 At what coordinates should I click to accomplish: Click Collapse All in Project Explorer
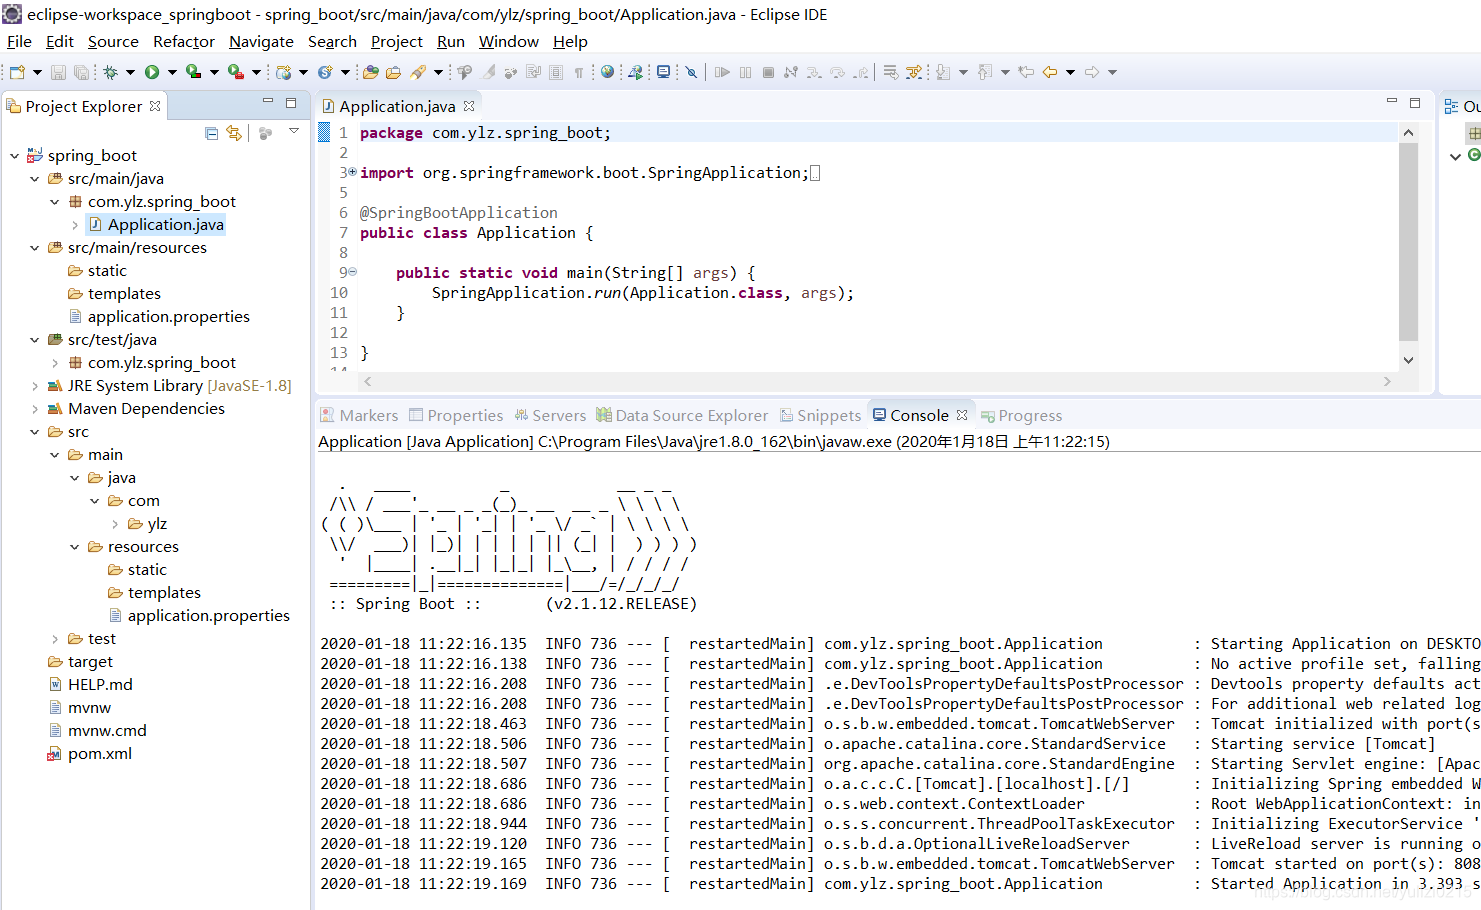211,133
